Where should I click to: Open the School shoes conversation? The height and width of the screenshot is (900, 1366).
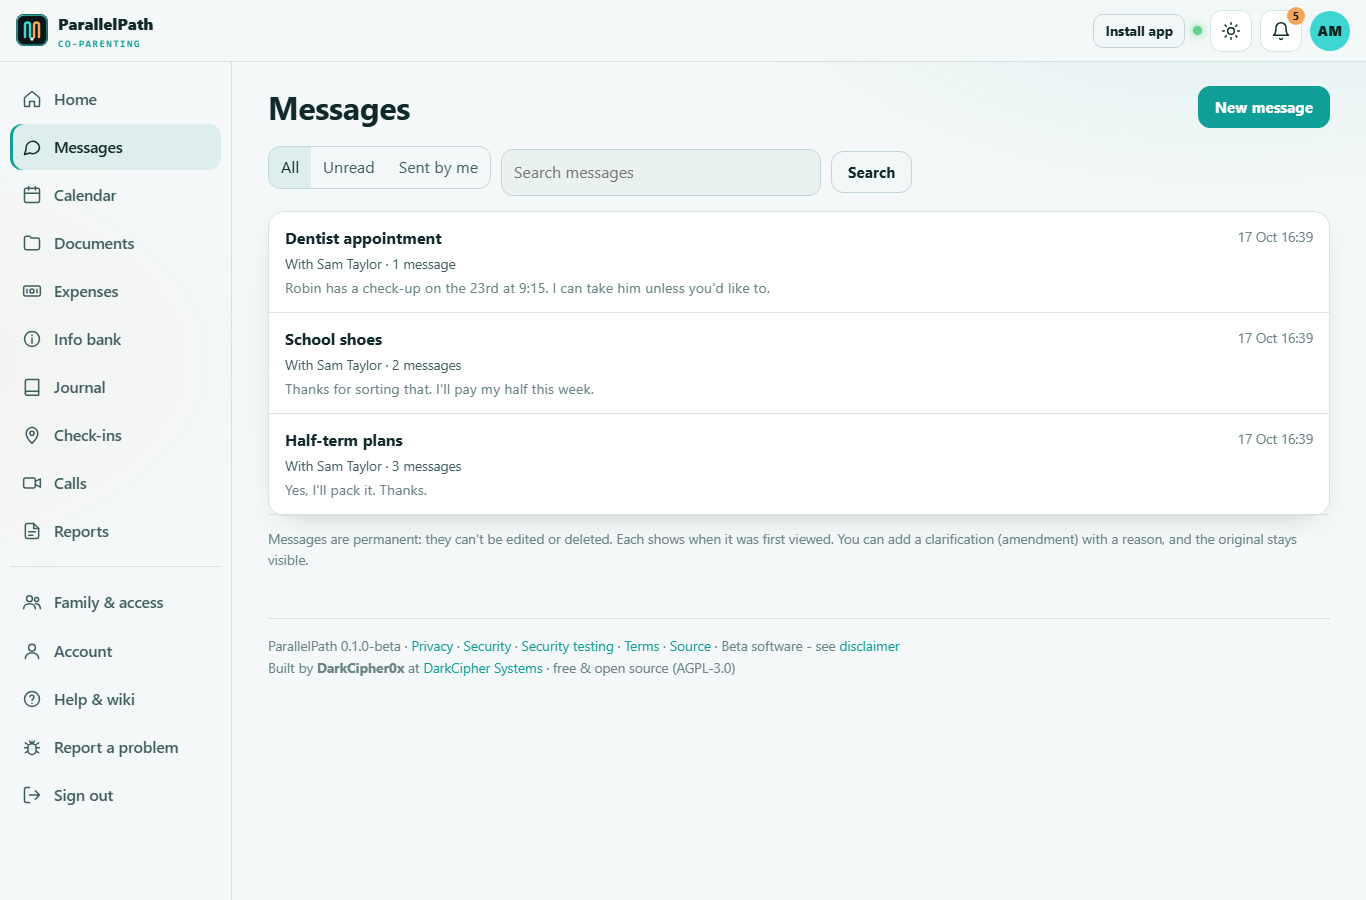click(799, 363)
